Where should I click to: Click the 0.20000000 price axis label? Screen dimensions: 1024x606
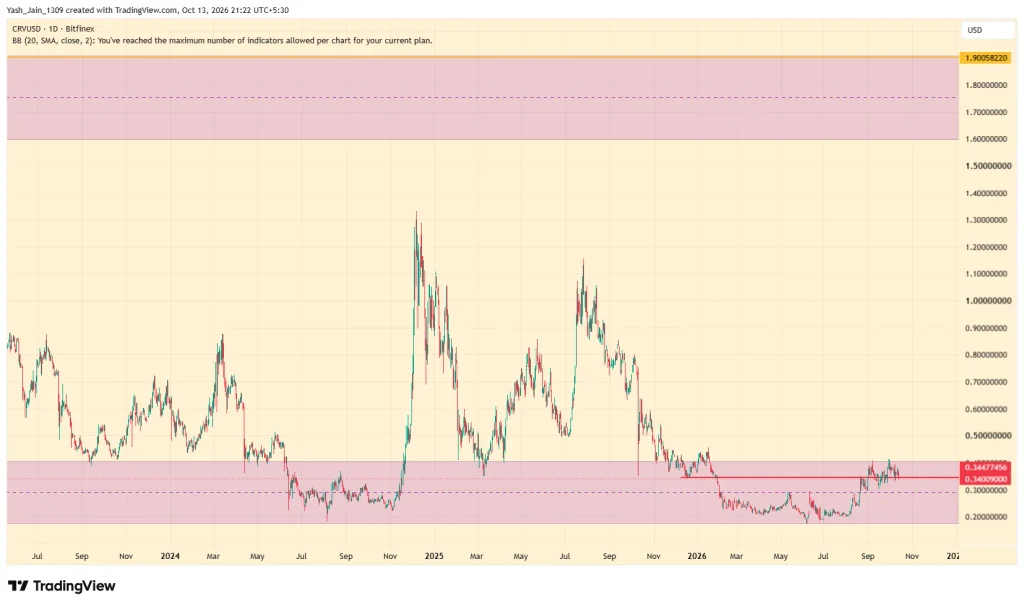(986, 517)
